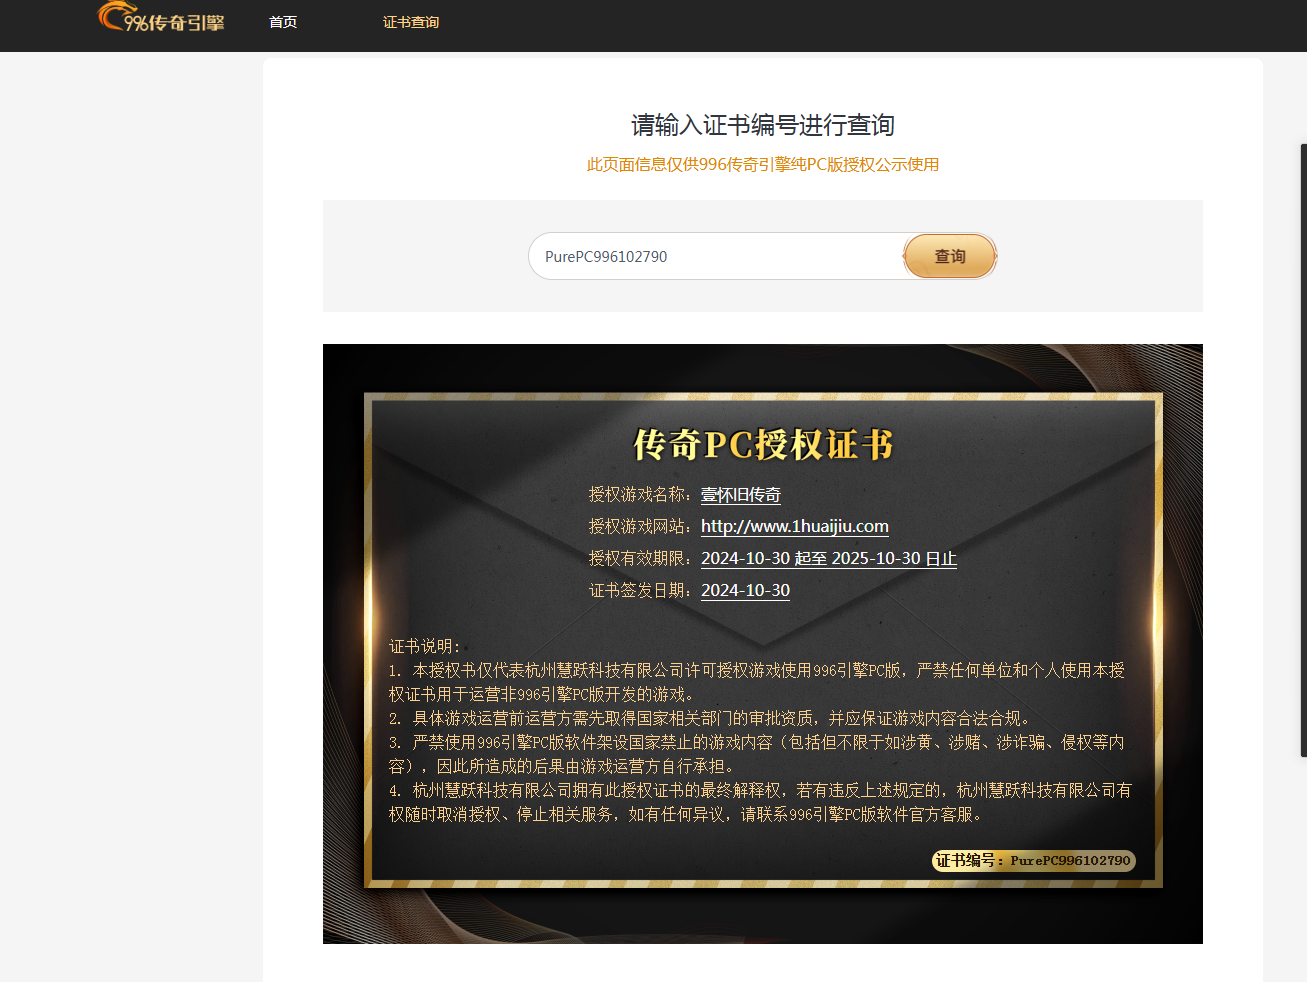Open the 首页 menu item

(x=283, y=22)
